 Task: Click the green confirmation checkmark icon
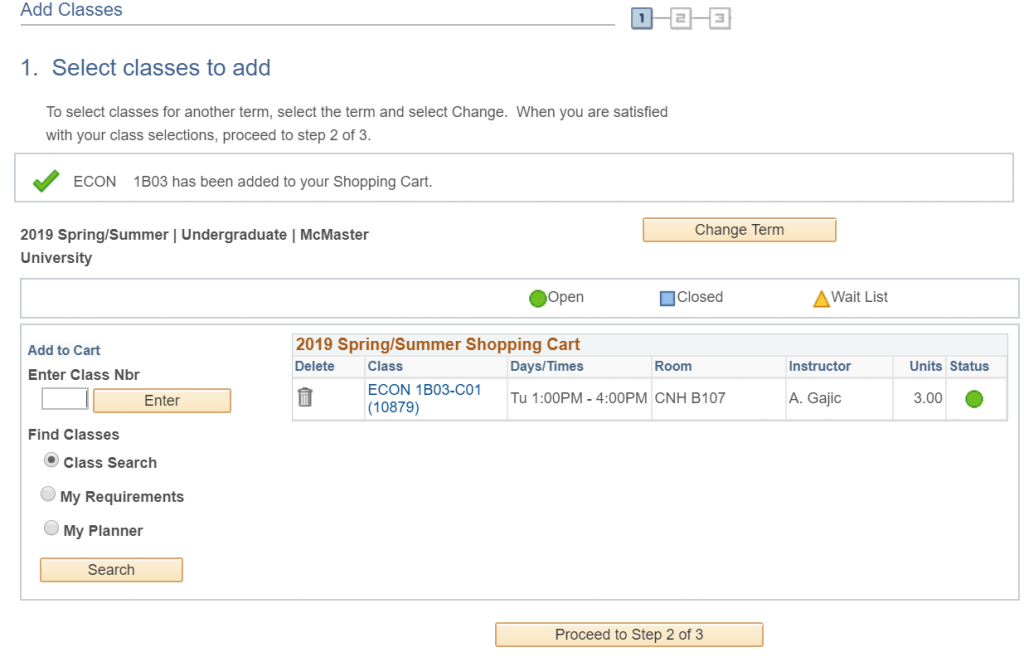click(46, 181)
